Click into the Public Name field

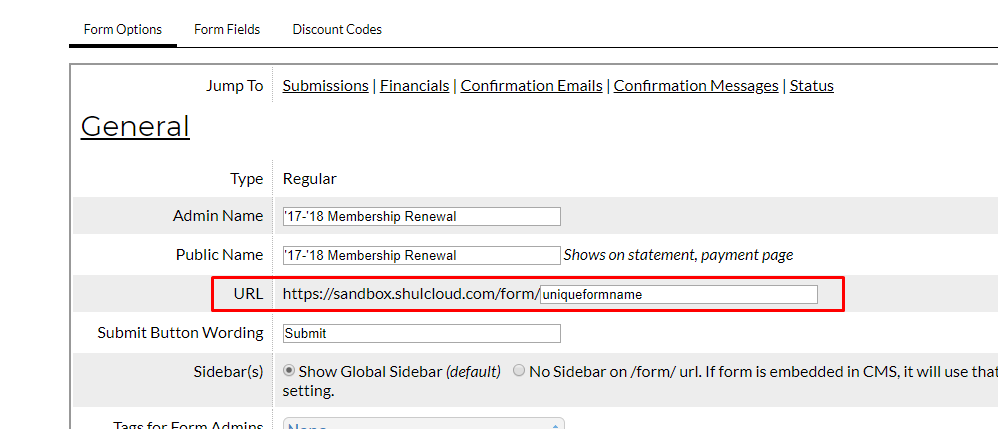pyautogui.click(x=421, y=255)
